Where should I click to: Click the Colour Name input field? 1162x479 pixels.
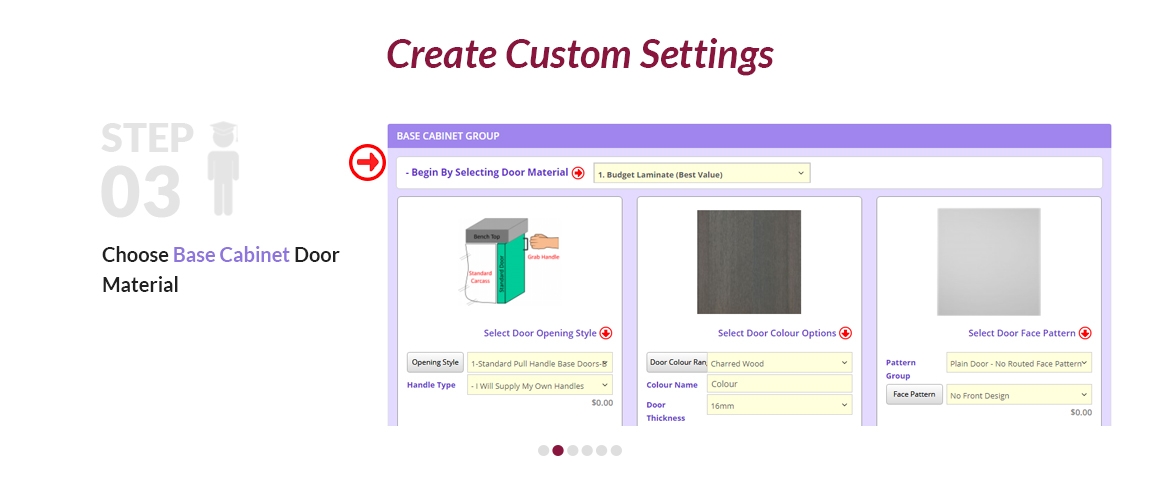(x=779, y=384)
